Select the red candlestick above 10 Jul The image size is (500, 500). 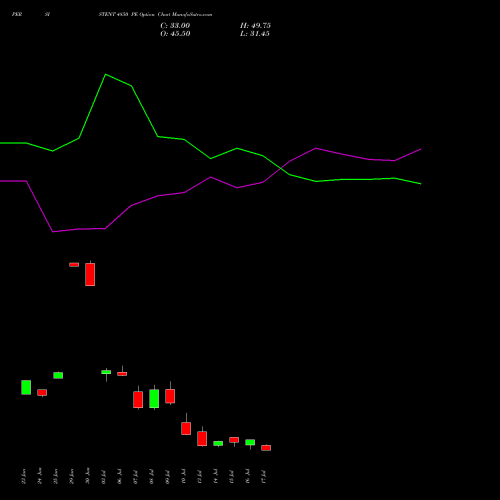186,428
